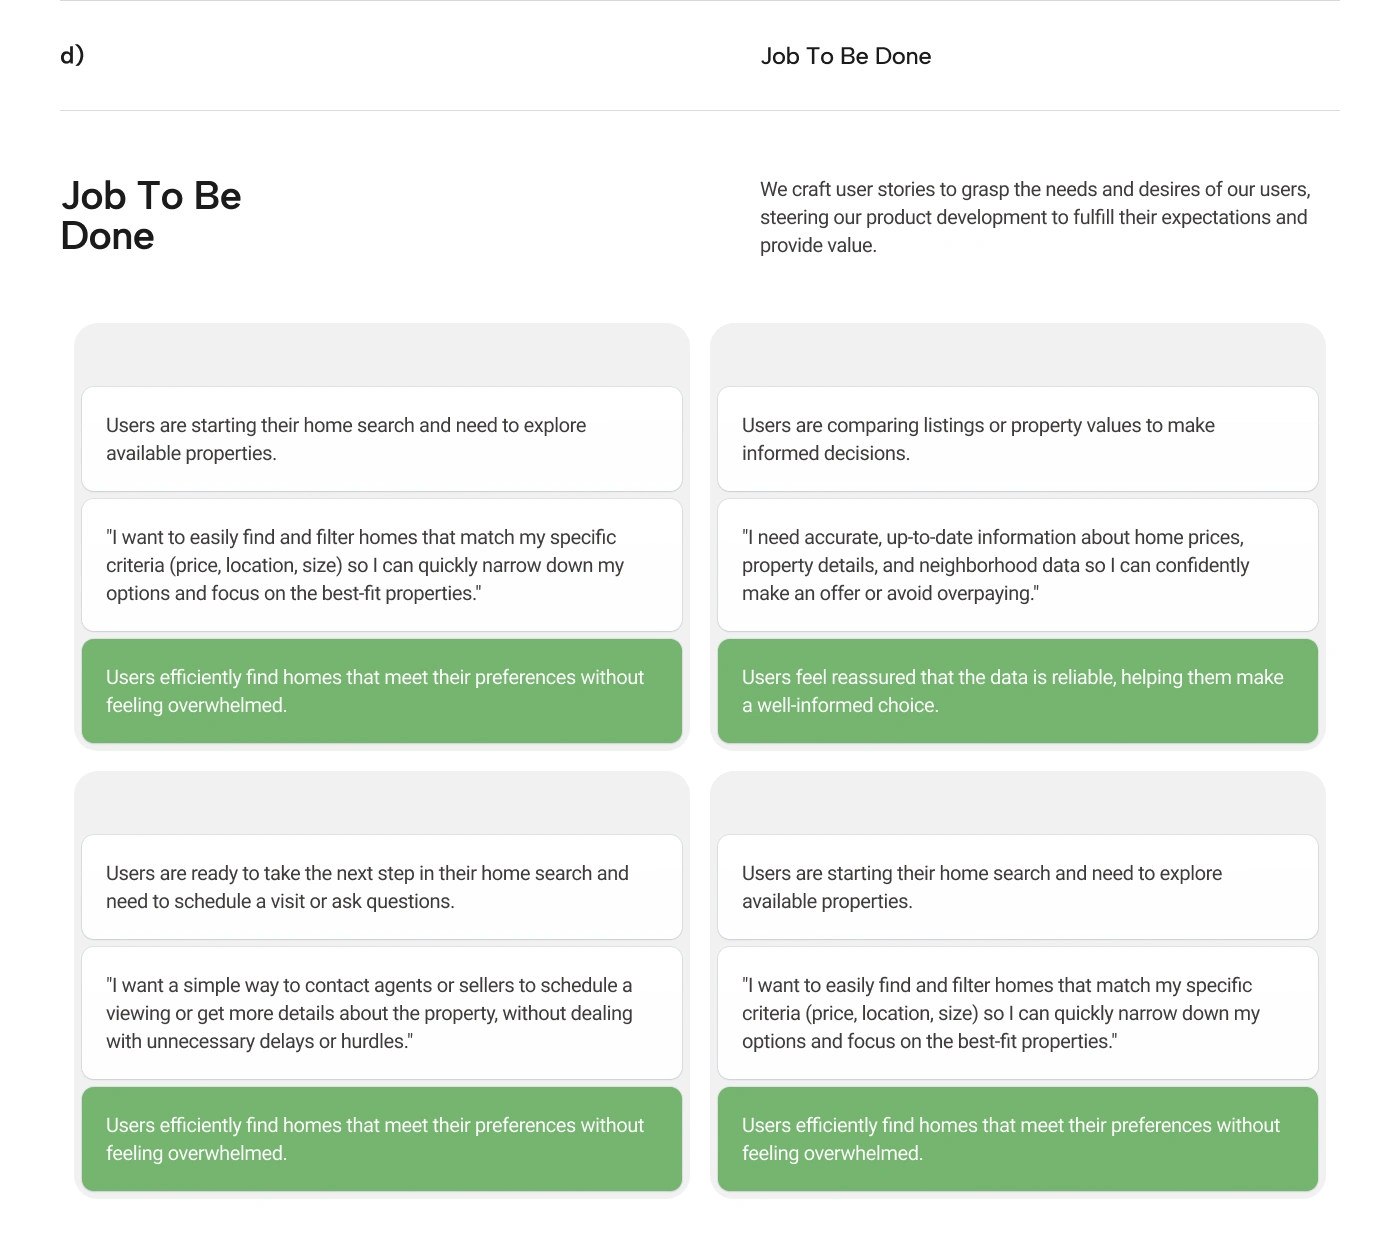
Task: Click the "Users are comparing listings" situation box
Action: coord(1017,439)
